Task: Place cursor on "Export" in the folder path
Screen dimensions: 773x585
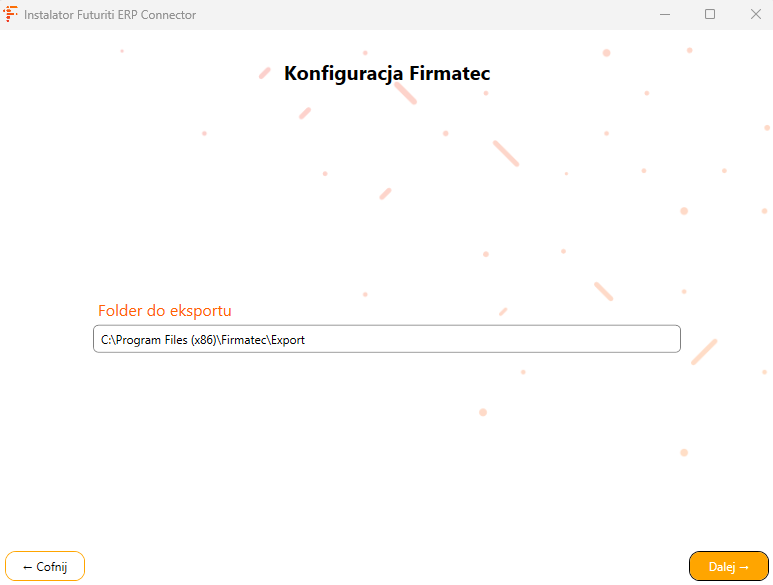Action: 288,340
